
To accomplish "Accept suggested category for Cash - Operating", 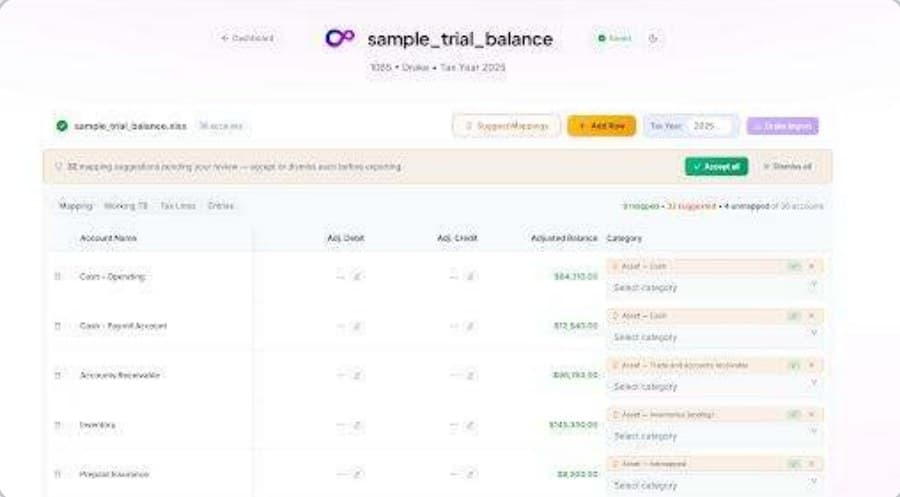I will 794,266.
